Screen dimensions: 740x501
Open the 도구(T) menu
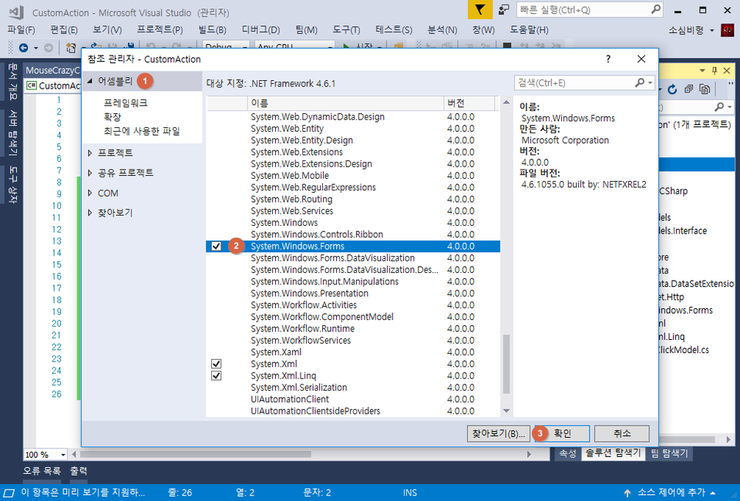pos(346,30)
